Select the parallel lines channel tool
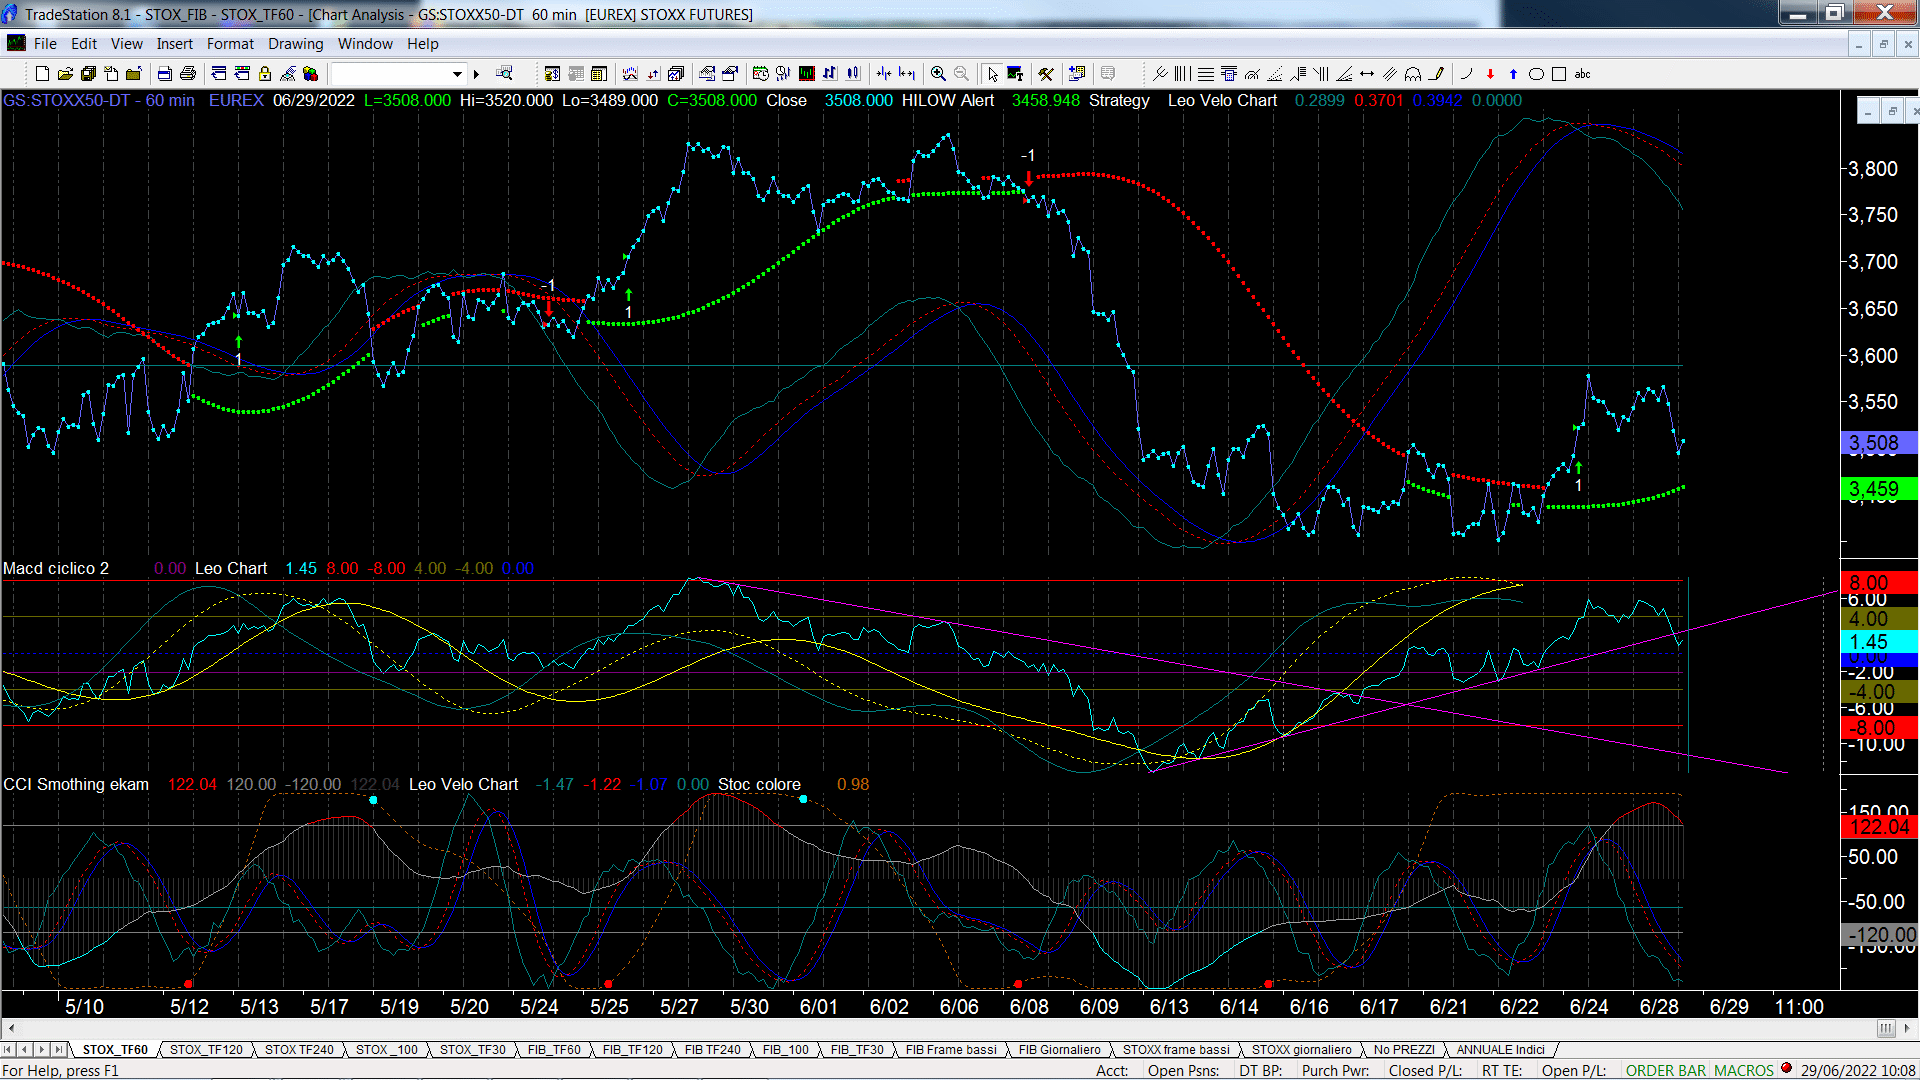The width and height of the screenshot is (1920, 1080). 1390,74
